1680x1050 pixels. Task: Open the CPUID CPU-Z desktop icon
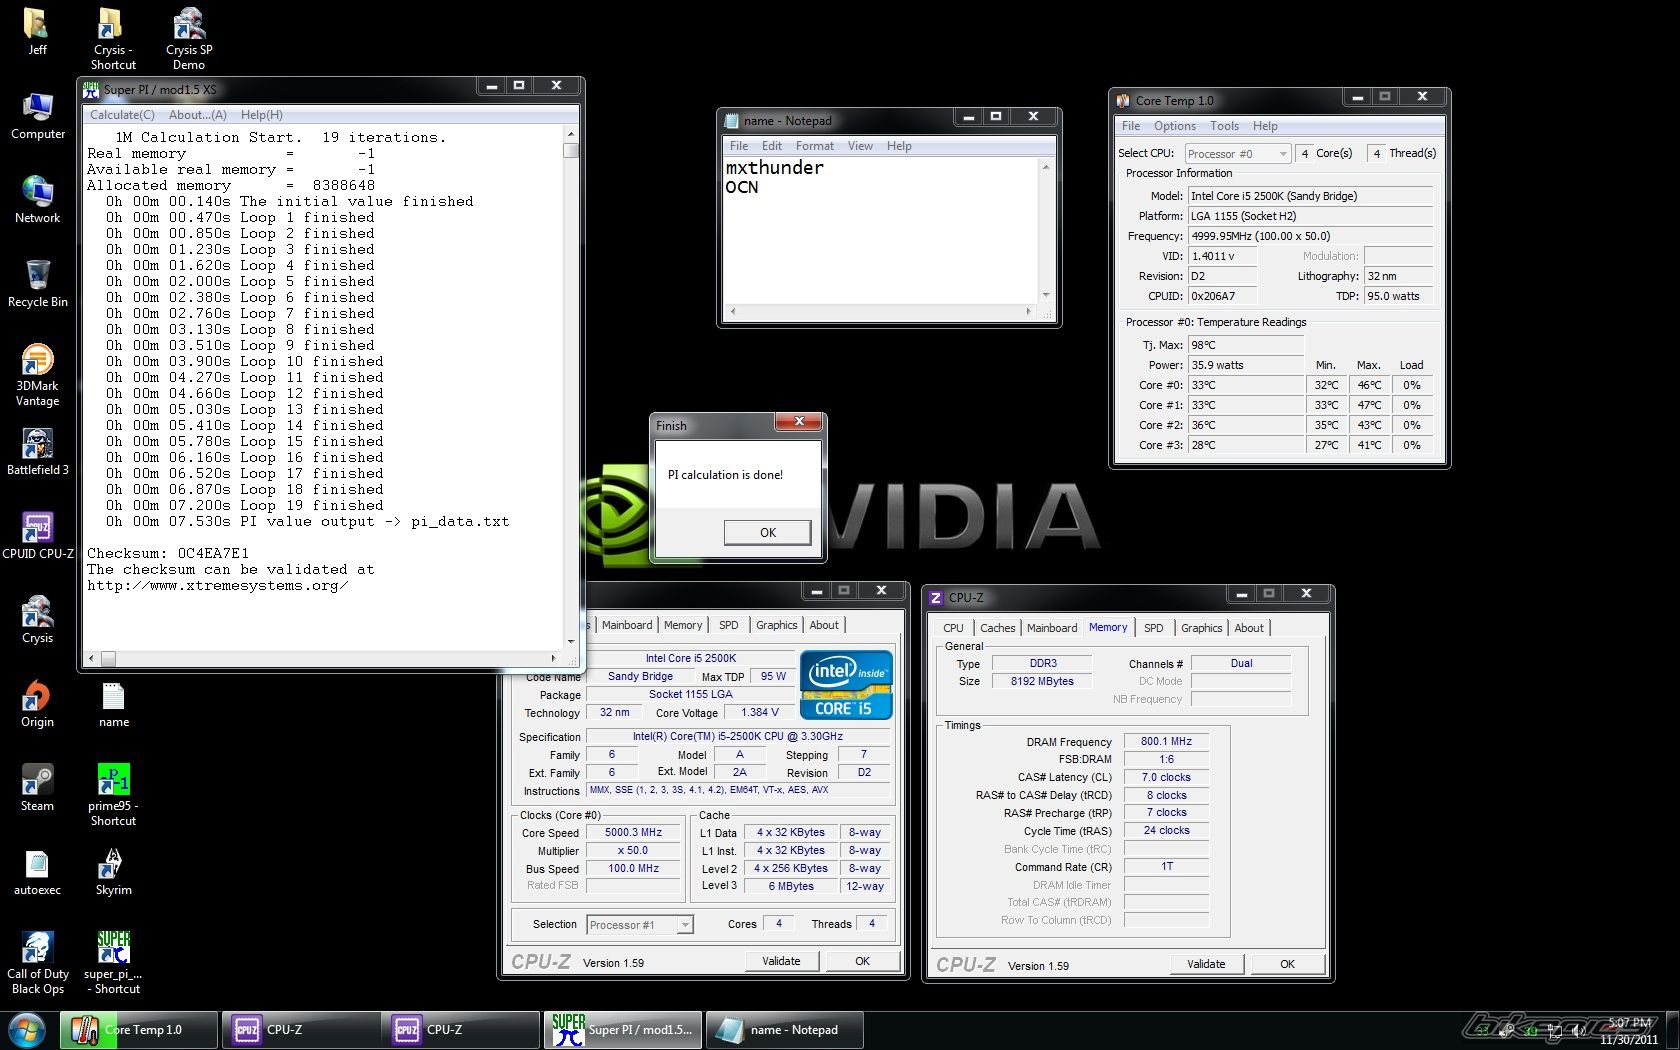37,535
